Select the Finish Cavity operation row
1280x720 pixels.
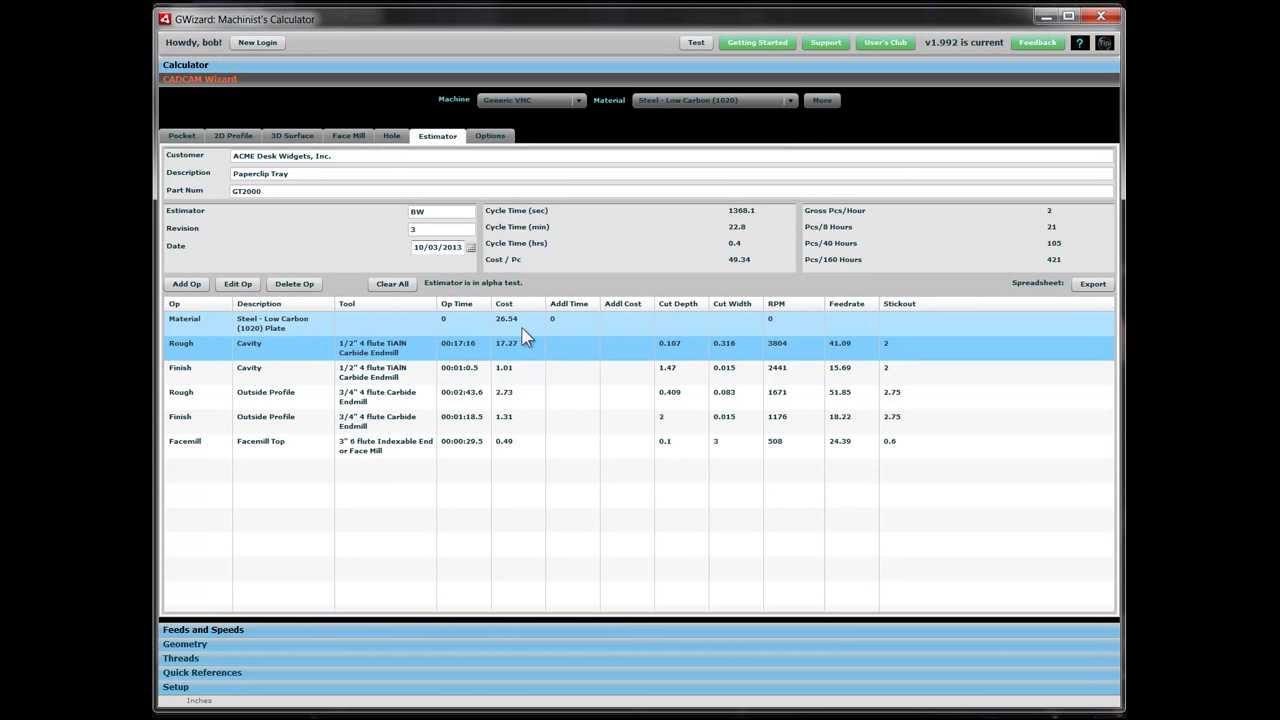[639, 372]
